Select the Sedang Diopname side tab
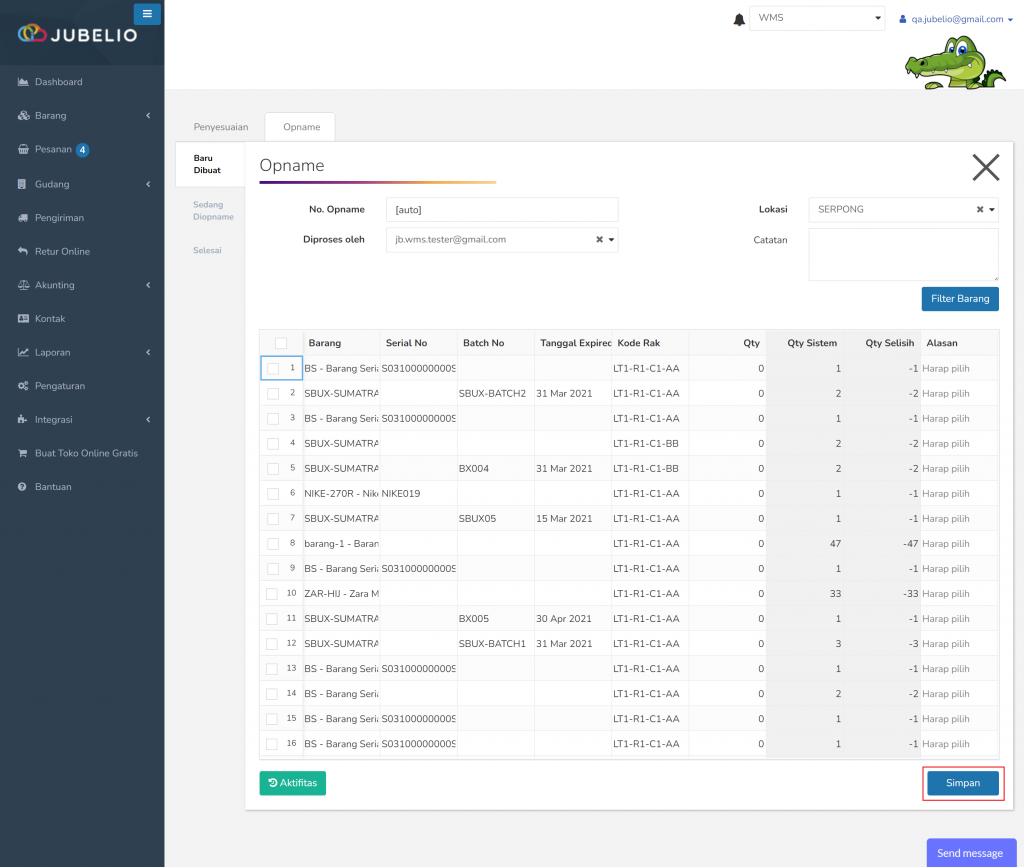1024x867 pixels. point(213,211)
